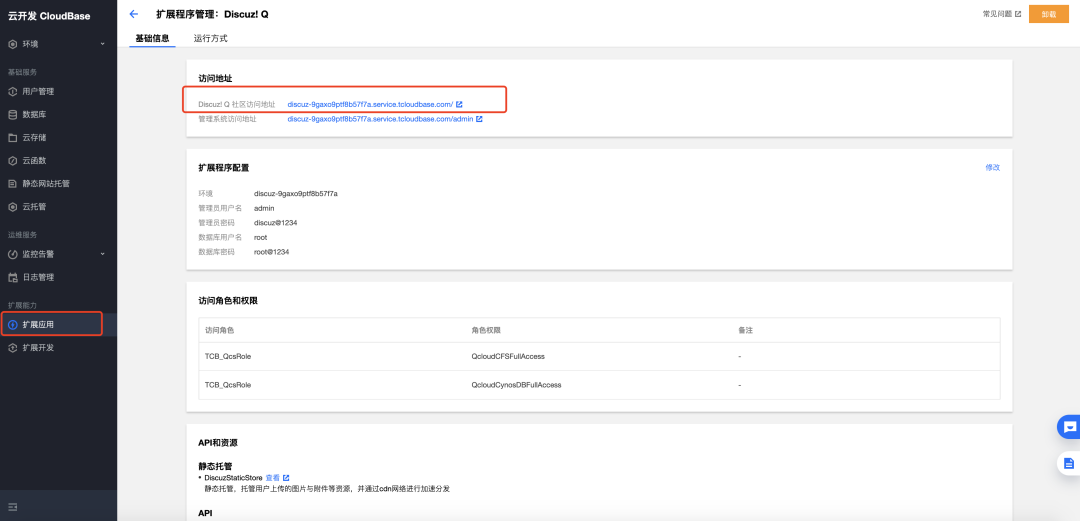Open 用户管理 in the sidebar

click(38, 91)
